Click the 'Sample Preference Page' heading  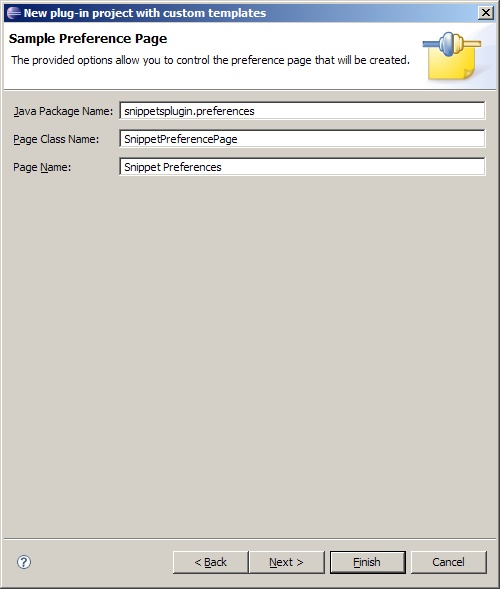click(x=88, y=39)
